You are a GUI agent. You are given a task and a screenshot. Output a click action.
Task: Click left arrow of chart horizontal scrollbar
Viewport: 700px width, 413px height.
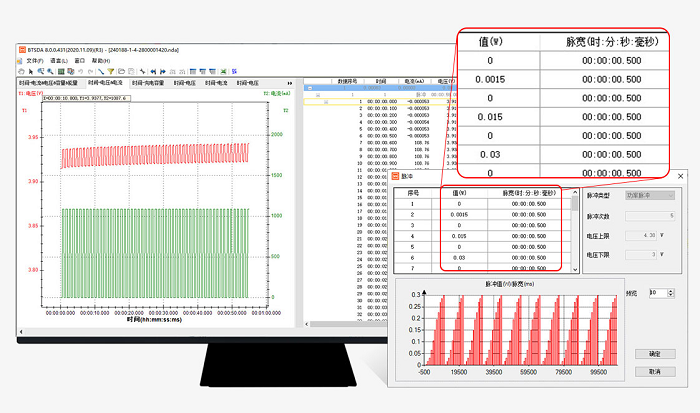[x=21, y=332]
